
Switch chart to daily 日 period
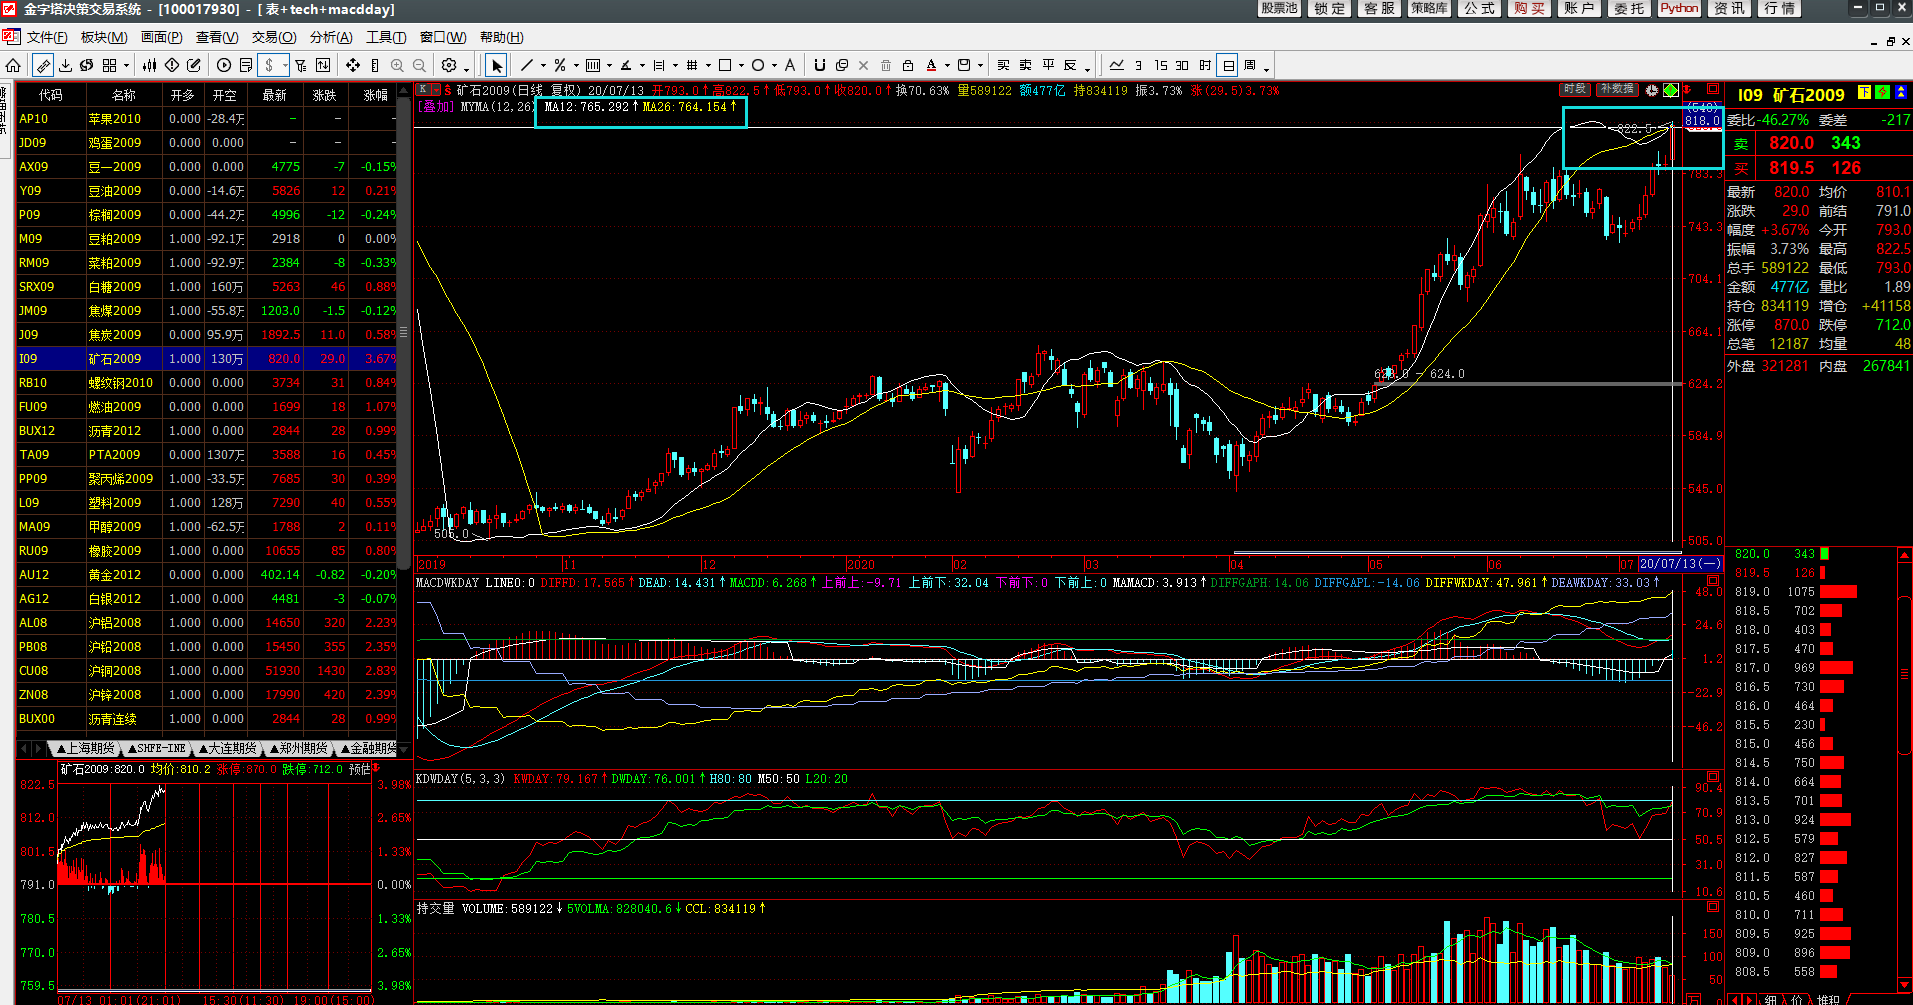(1228, 65)
